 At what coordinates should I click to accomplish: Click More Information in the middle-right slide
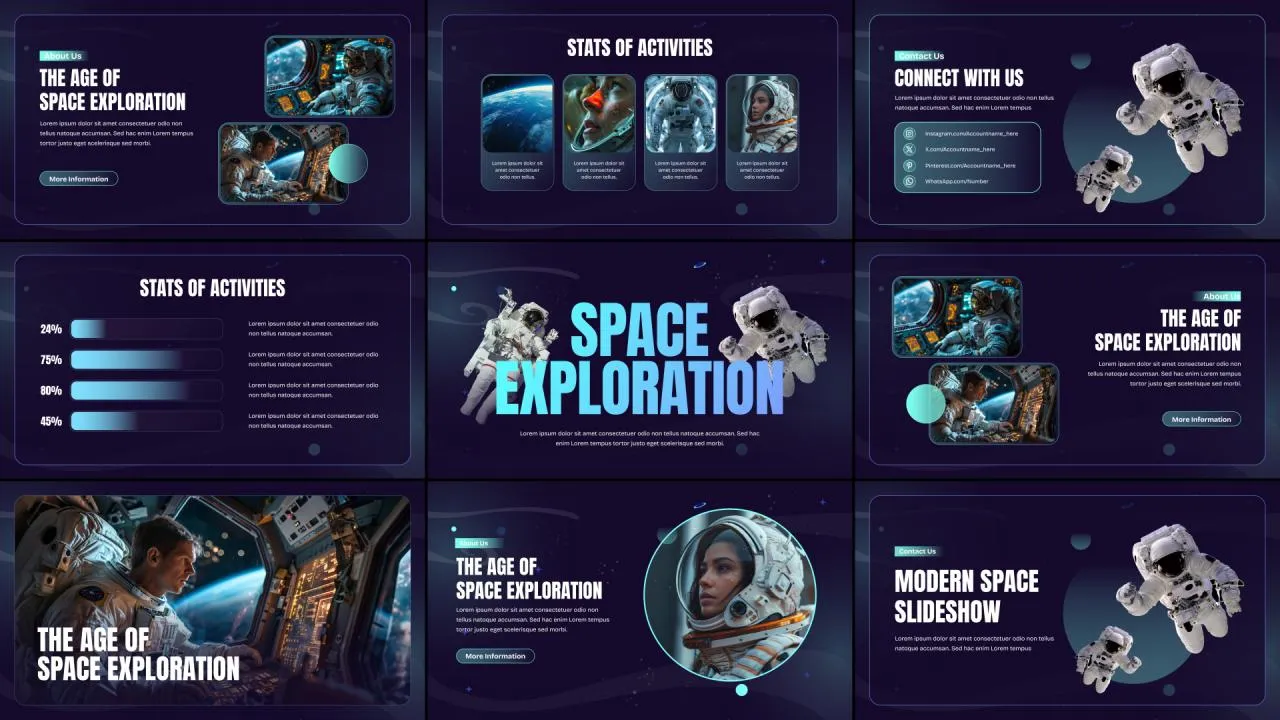[1201, 420]
